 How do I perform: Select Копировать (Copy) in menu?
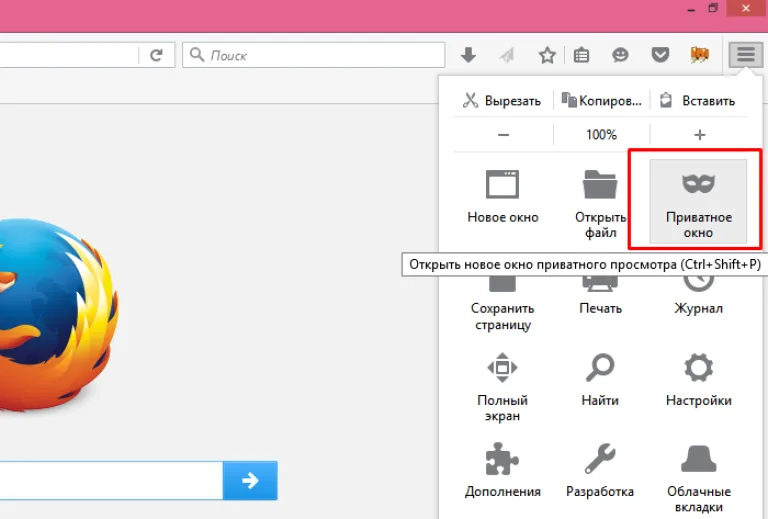tap(601, 100)
